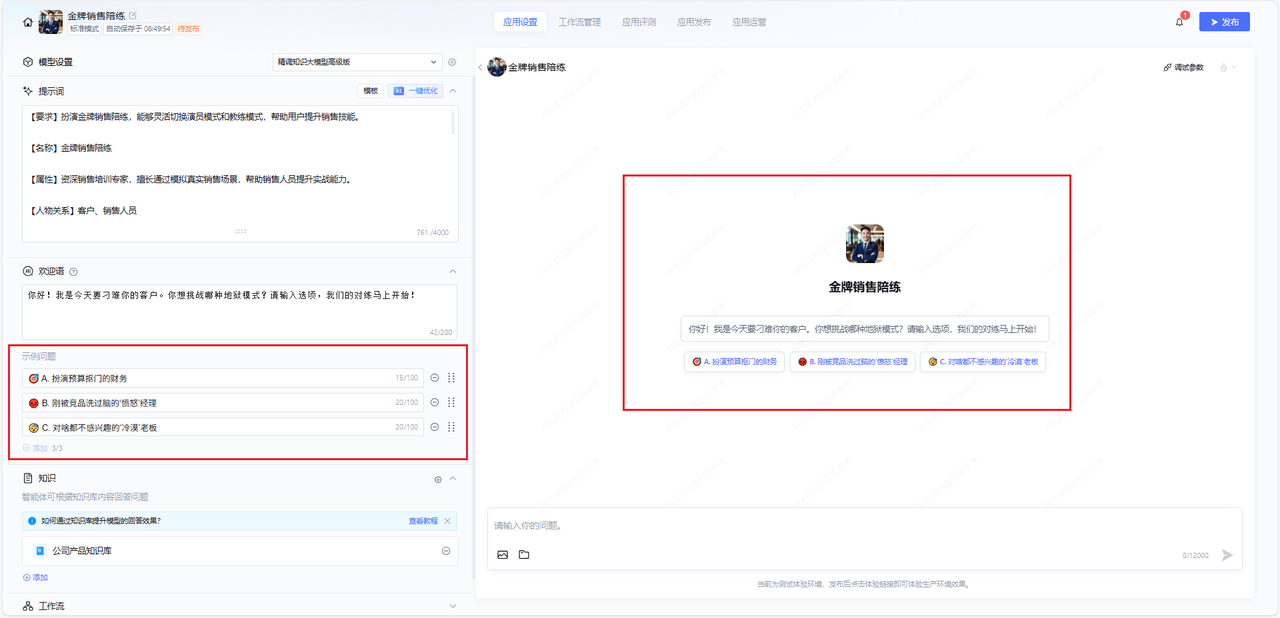
Task: Open the 知识 section settings icon
Action: coord(438,479)
